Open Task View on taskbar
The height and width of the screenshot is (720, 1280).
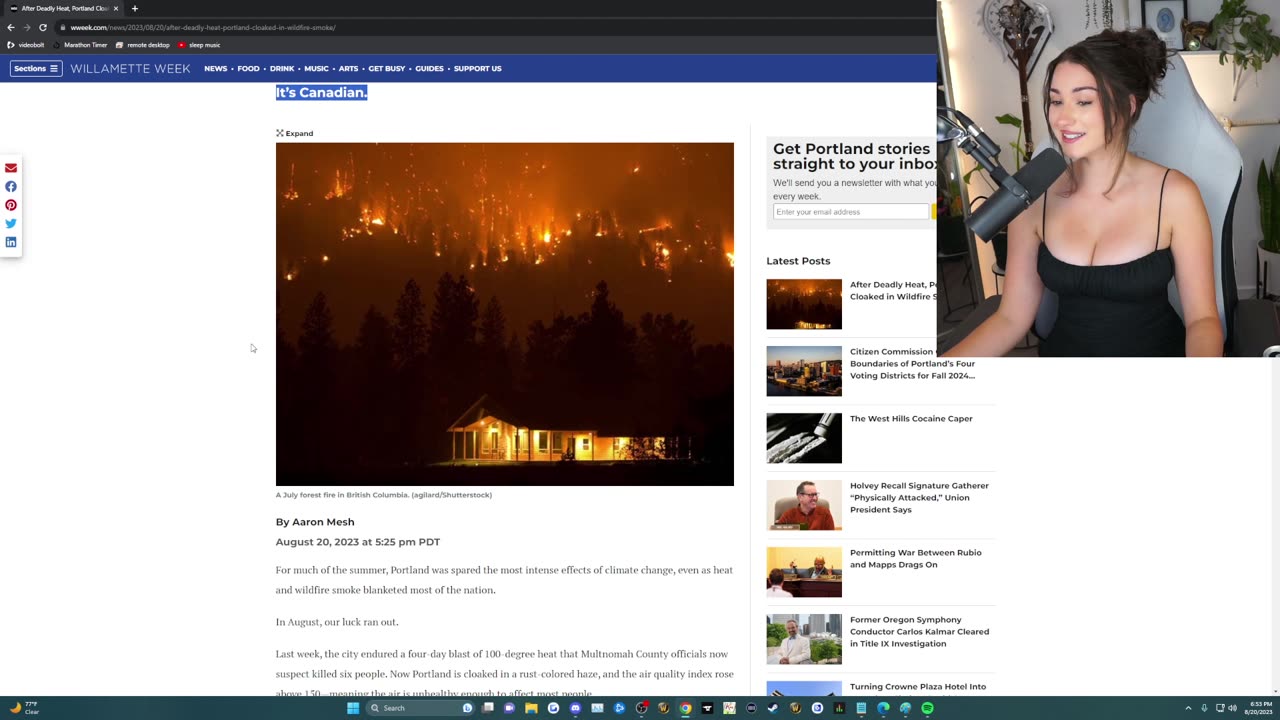tap(488, 708)
